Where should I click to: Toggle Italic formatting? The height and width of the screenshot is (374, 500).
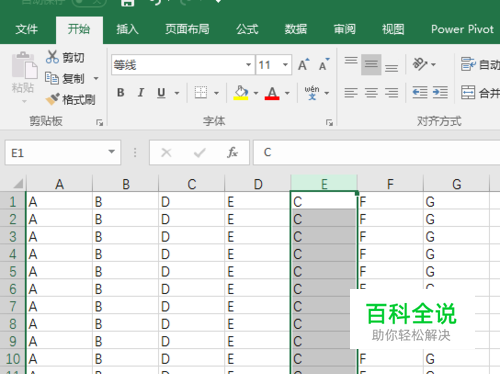point(141,92)
